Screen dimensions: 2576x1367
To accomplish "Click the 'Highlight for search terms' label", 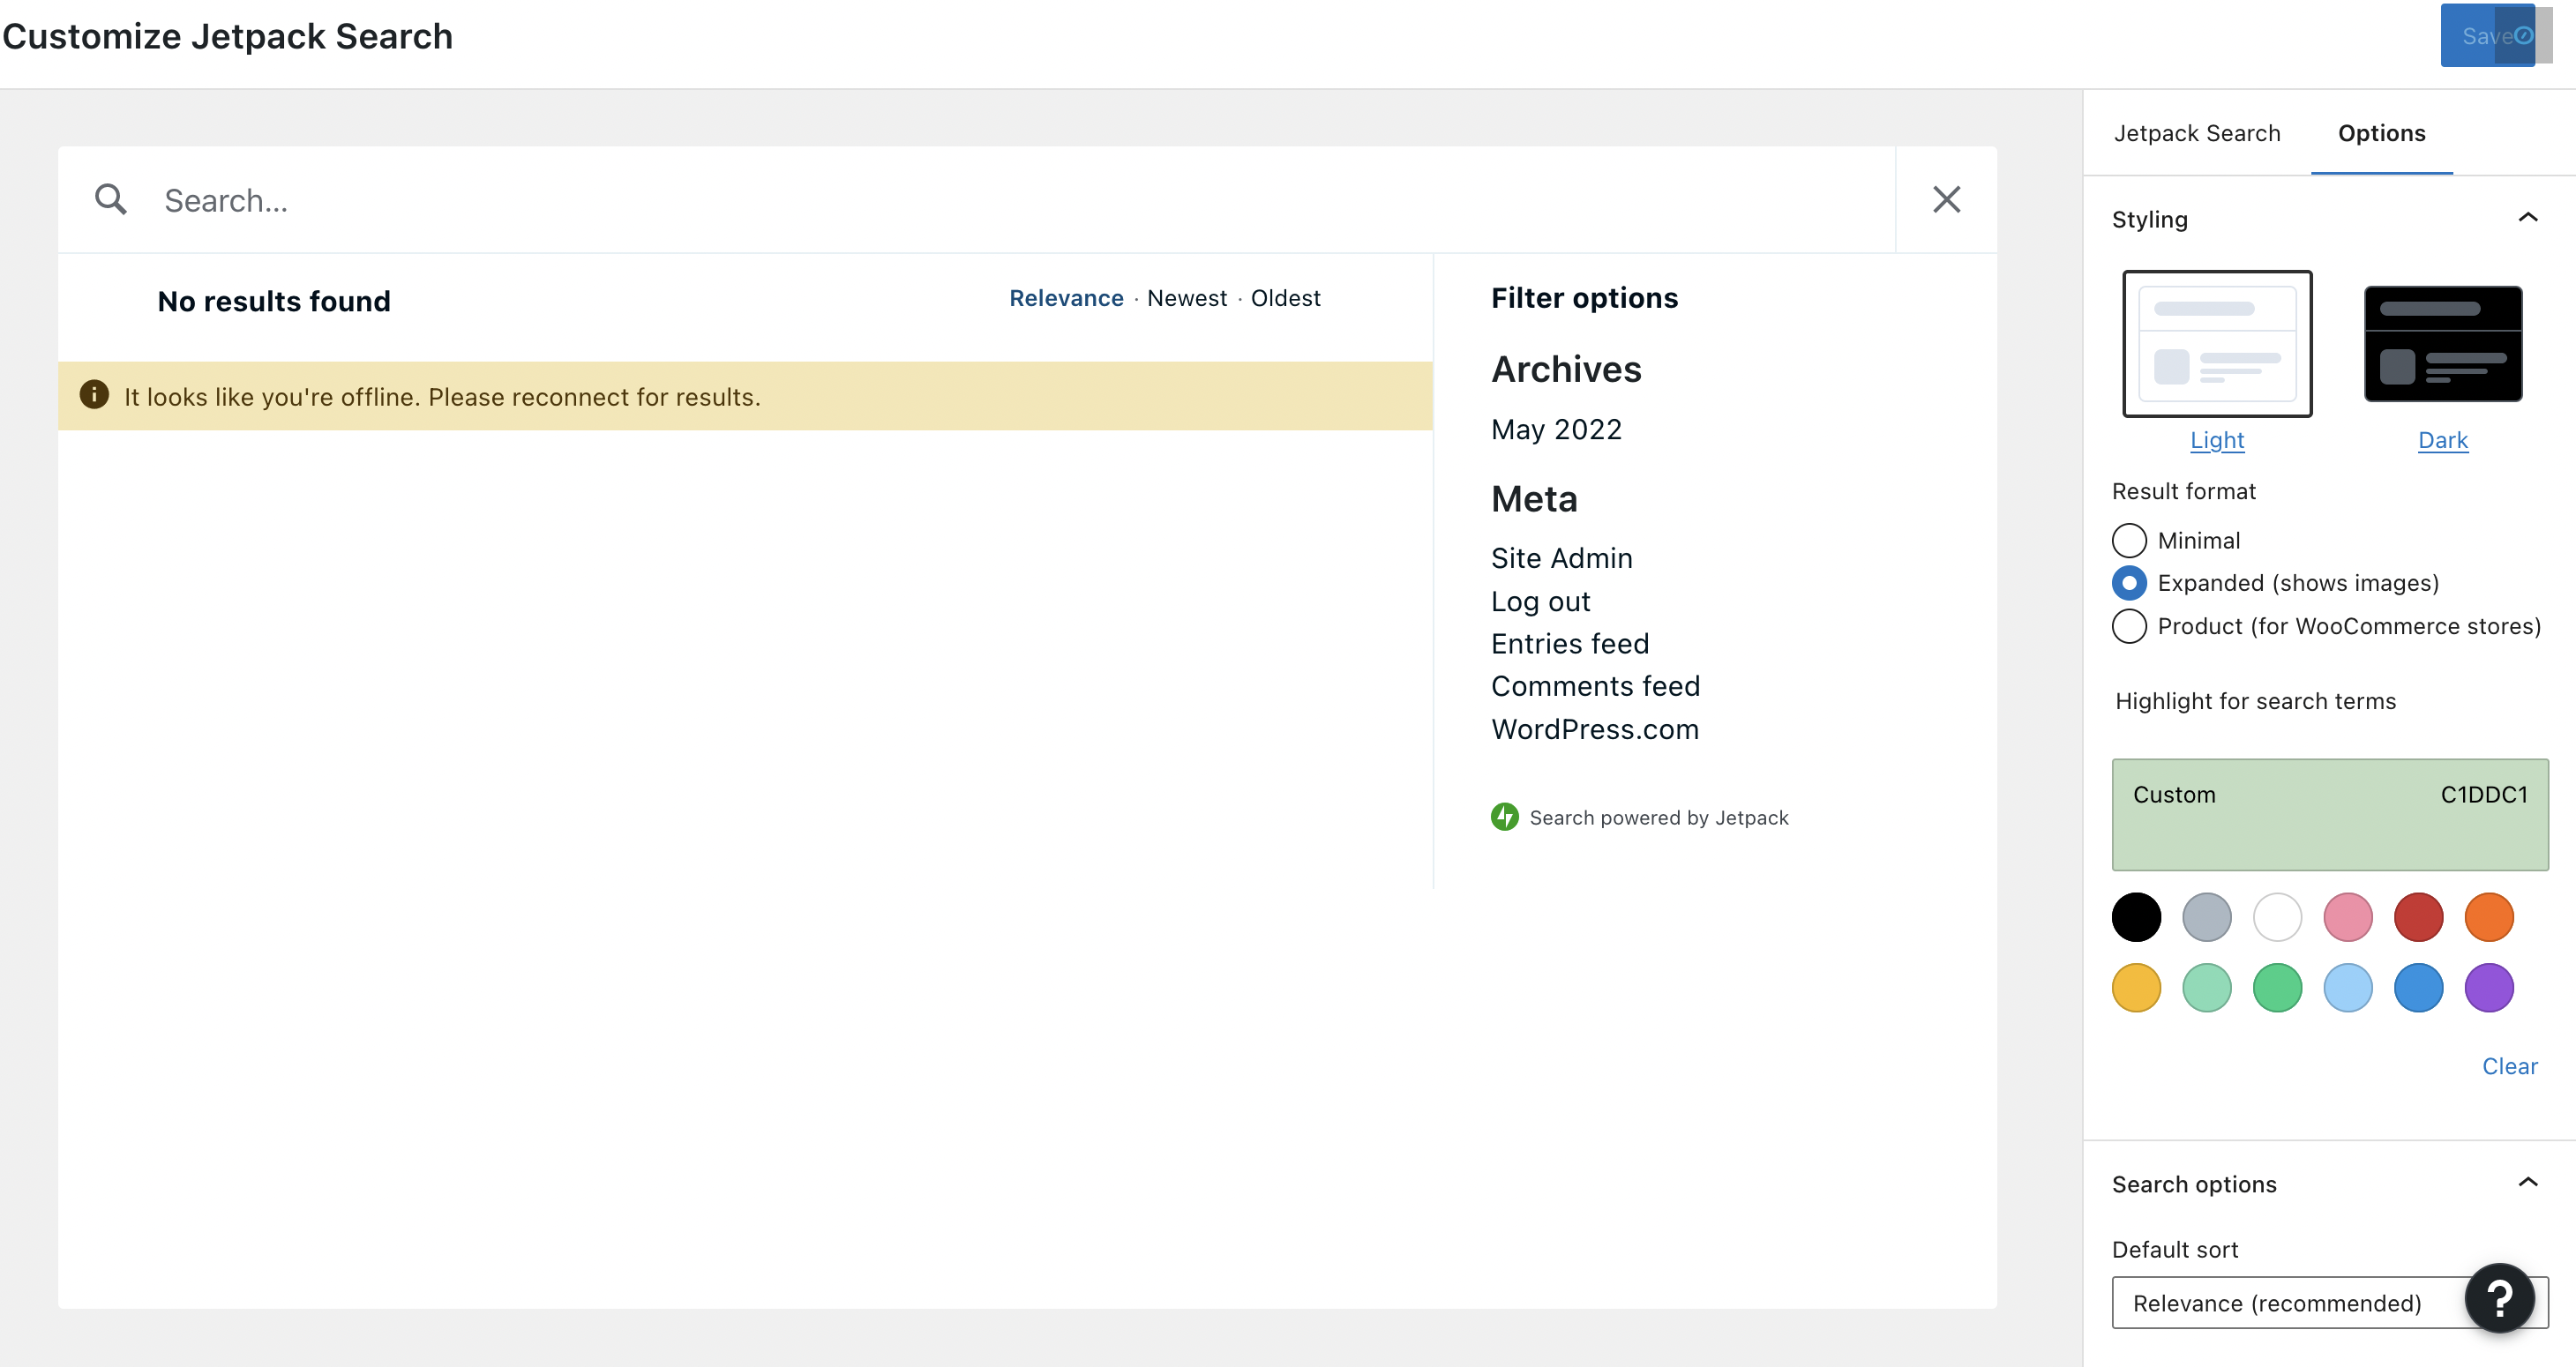I will 2256,701.
